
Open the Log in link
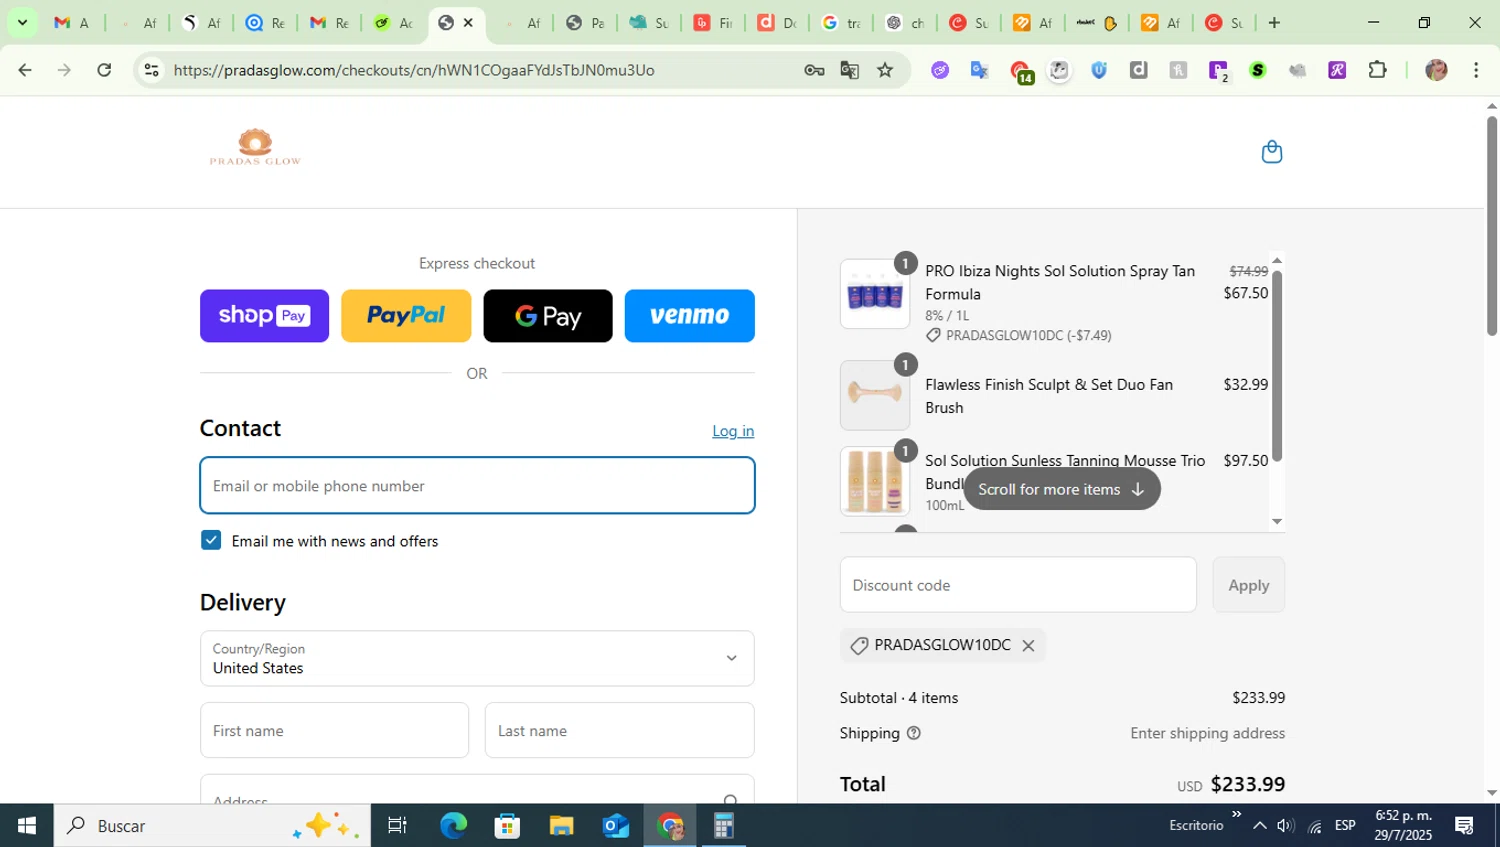coord(733,431)
